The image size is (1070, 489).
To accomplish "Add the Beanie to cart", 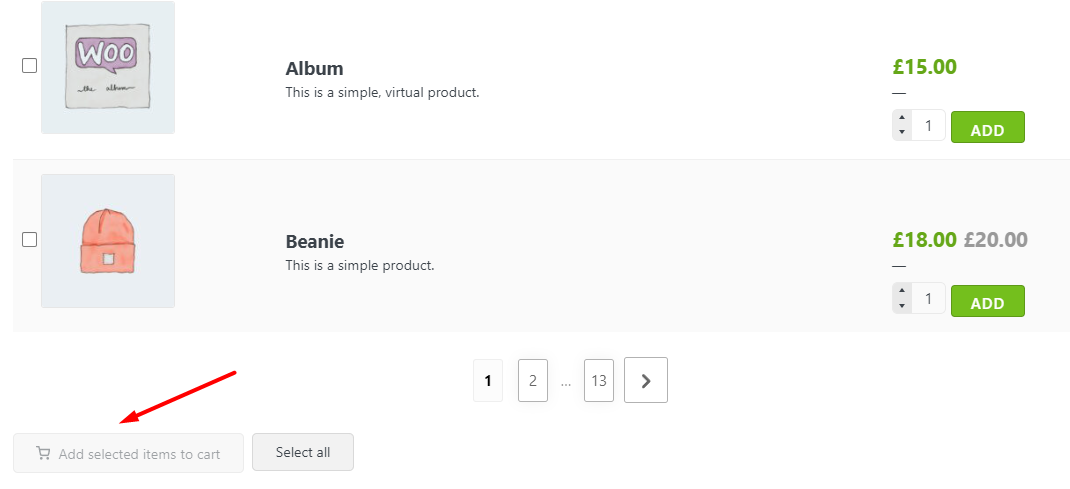I will coord(987,300).
